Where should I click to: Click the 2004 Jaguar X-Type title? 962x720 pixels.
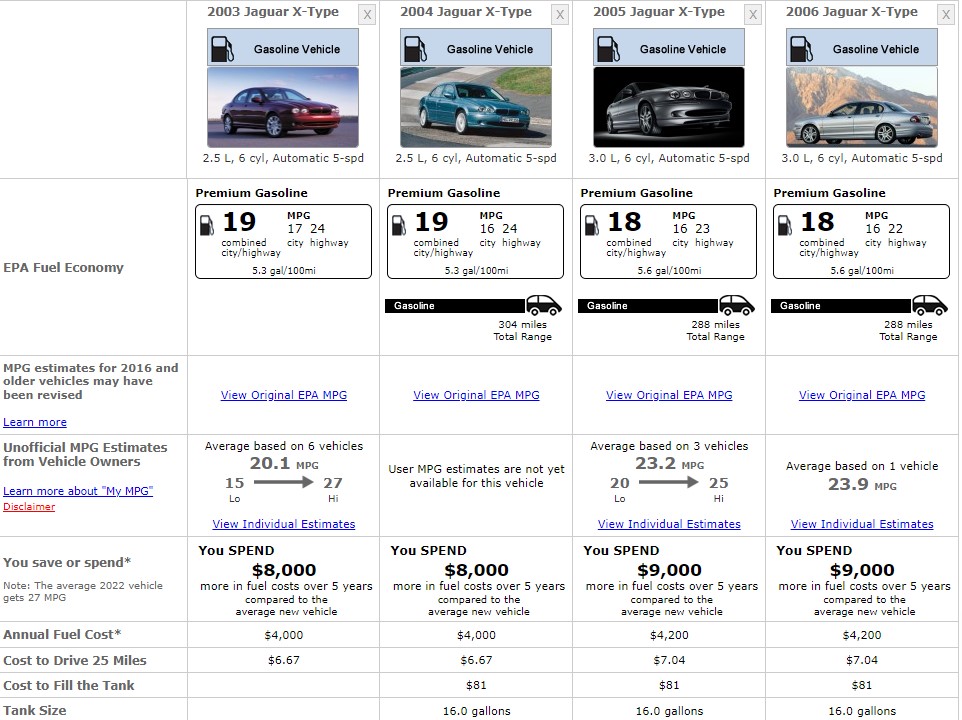[x=466, y=12]
